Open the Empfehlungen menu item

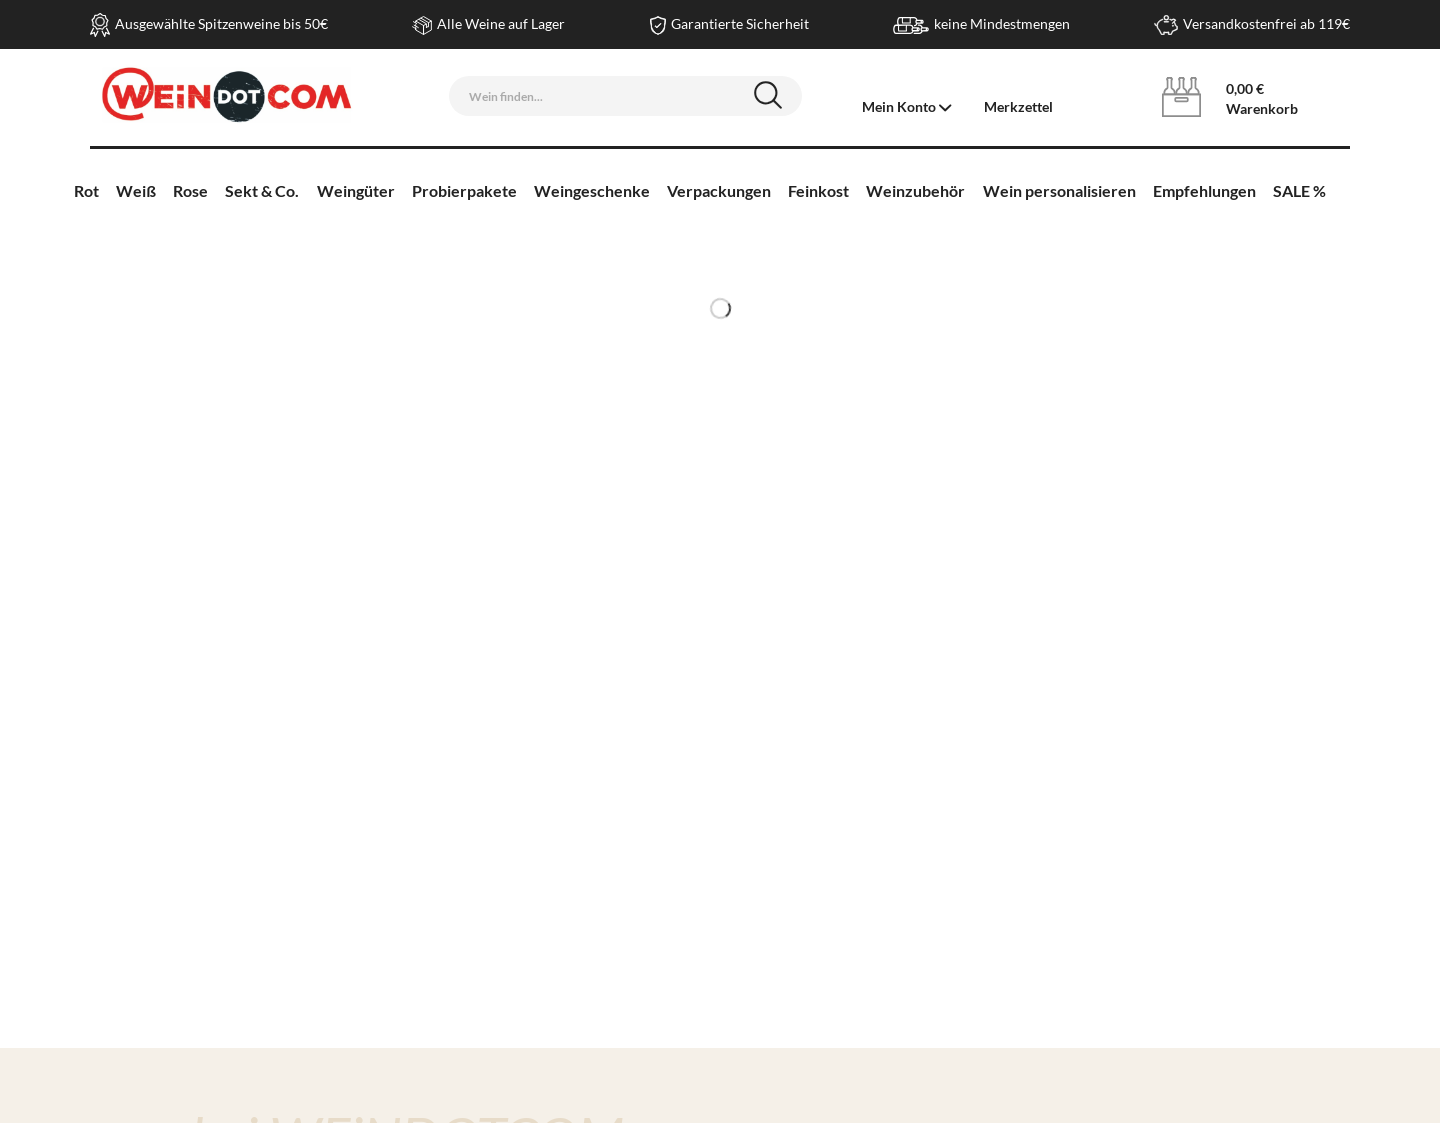click(1204, 191)
